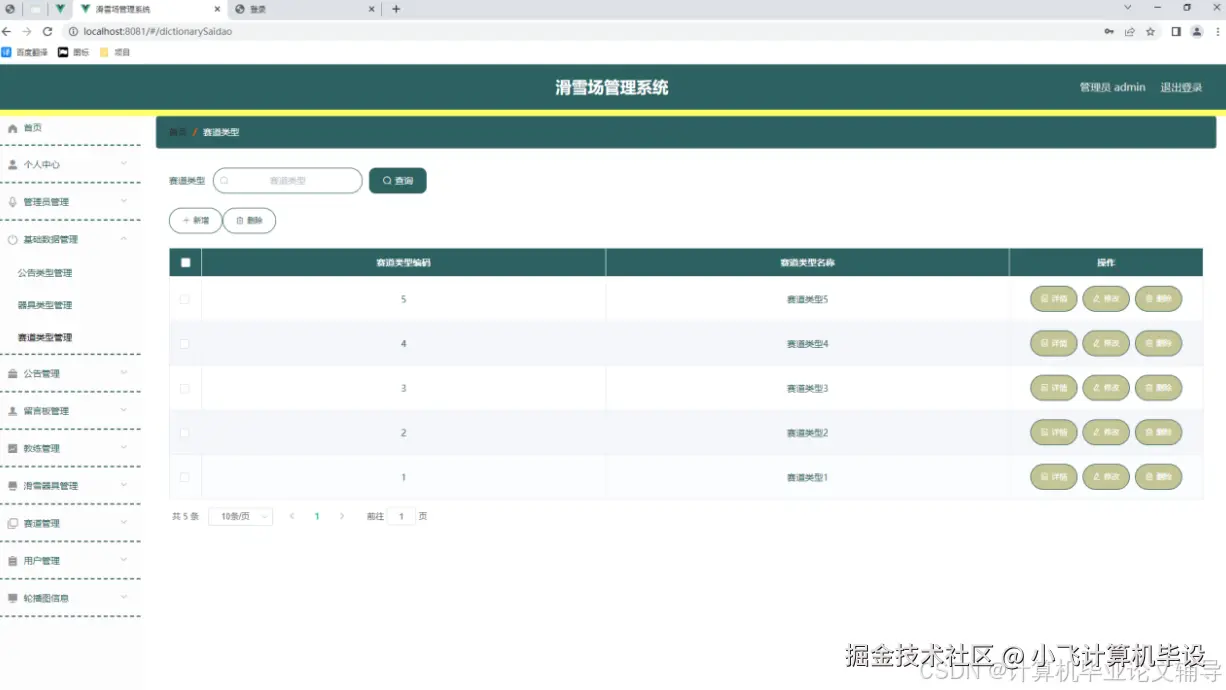Reload the page with browser refresh icon

click(x=47, y=31)
